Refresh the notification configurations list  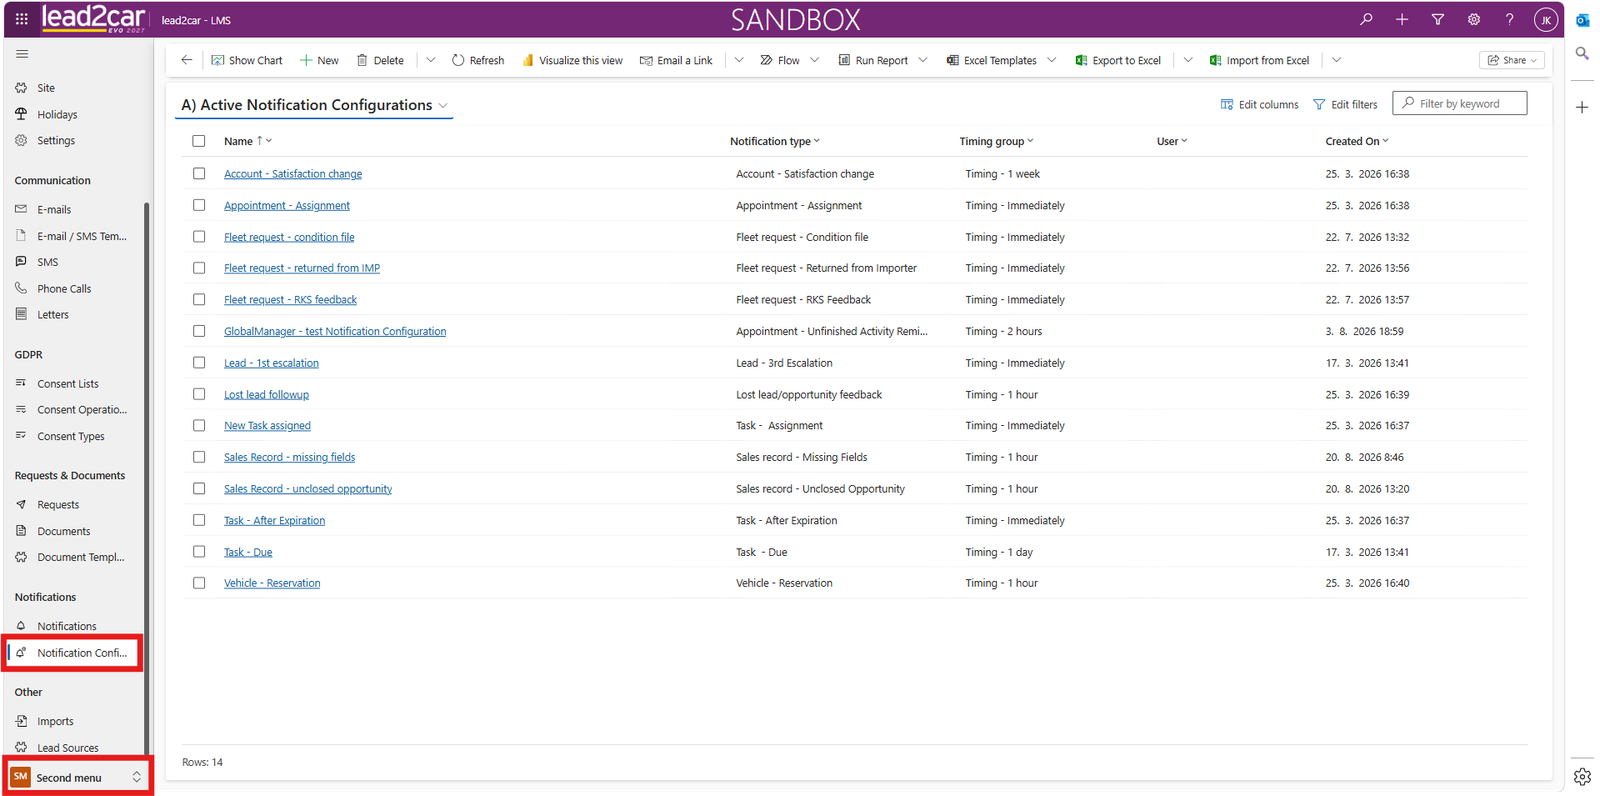[478, 60]
